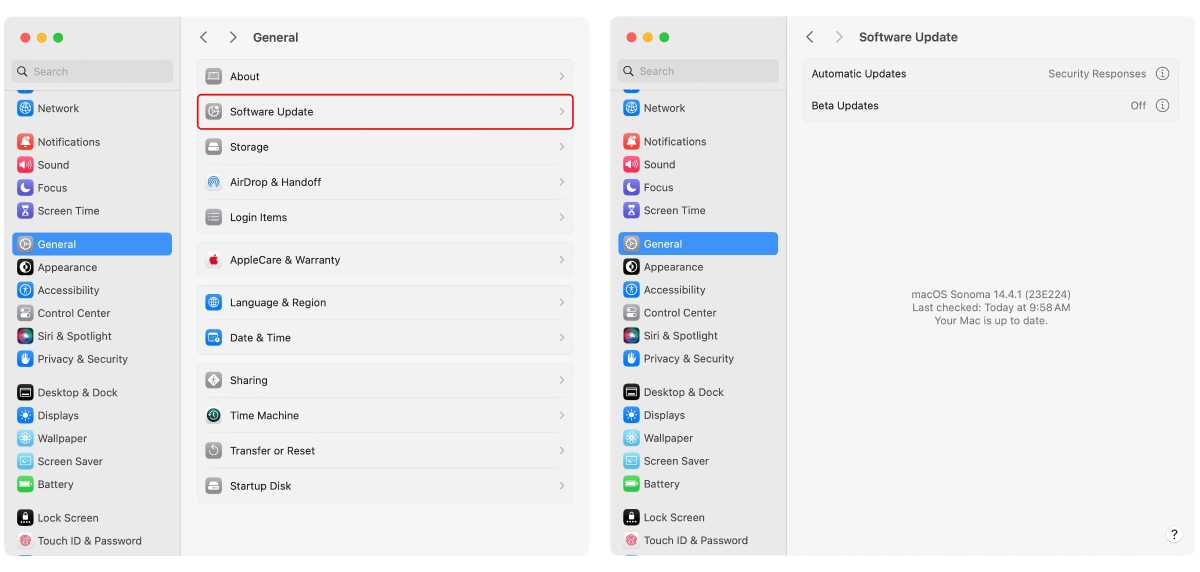Click the Date & Time icon
The image size is (1200, 572).
tap(213, 337)
